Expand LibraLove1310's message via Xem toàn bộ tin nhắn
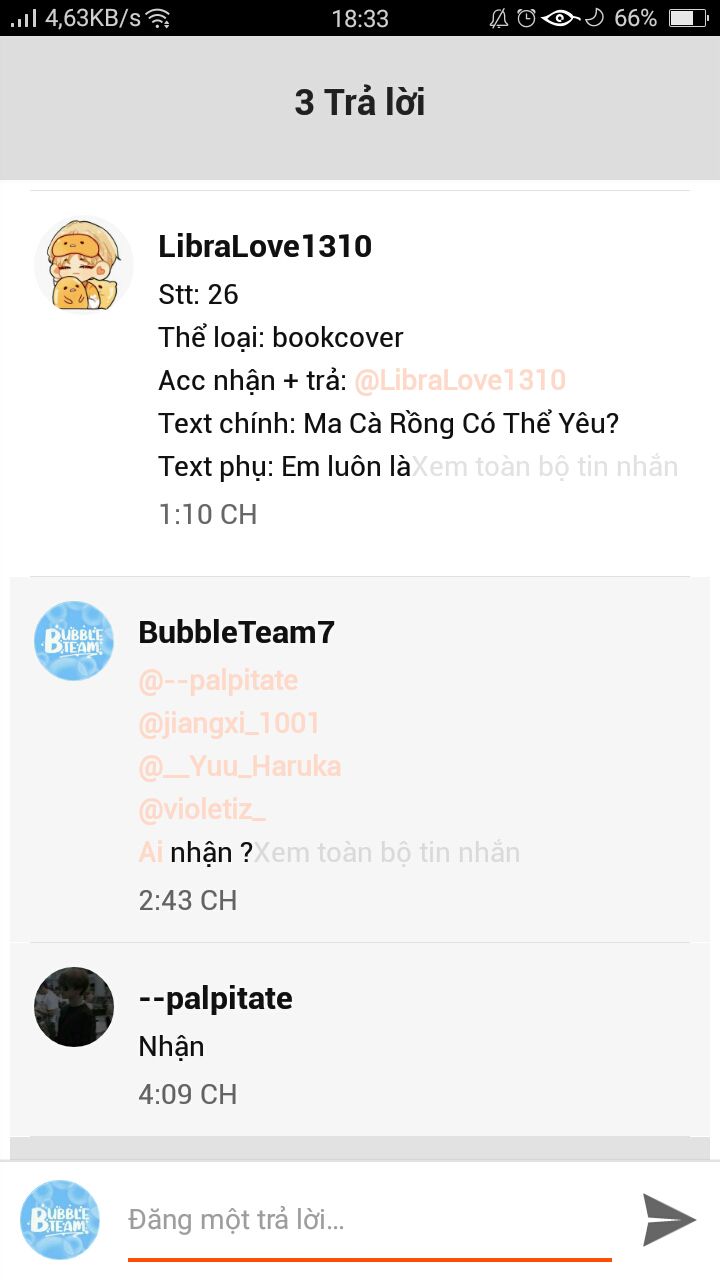Screen dimensions: 720x1280 click(545, 467)
